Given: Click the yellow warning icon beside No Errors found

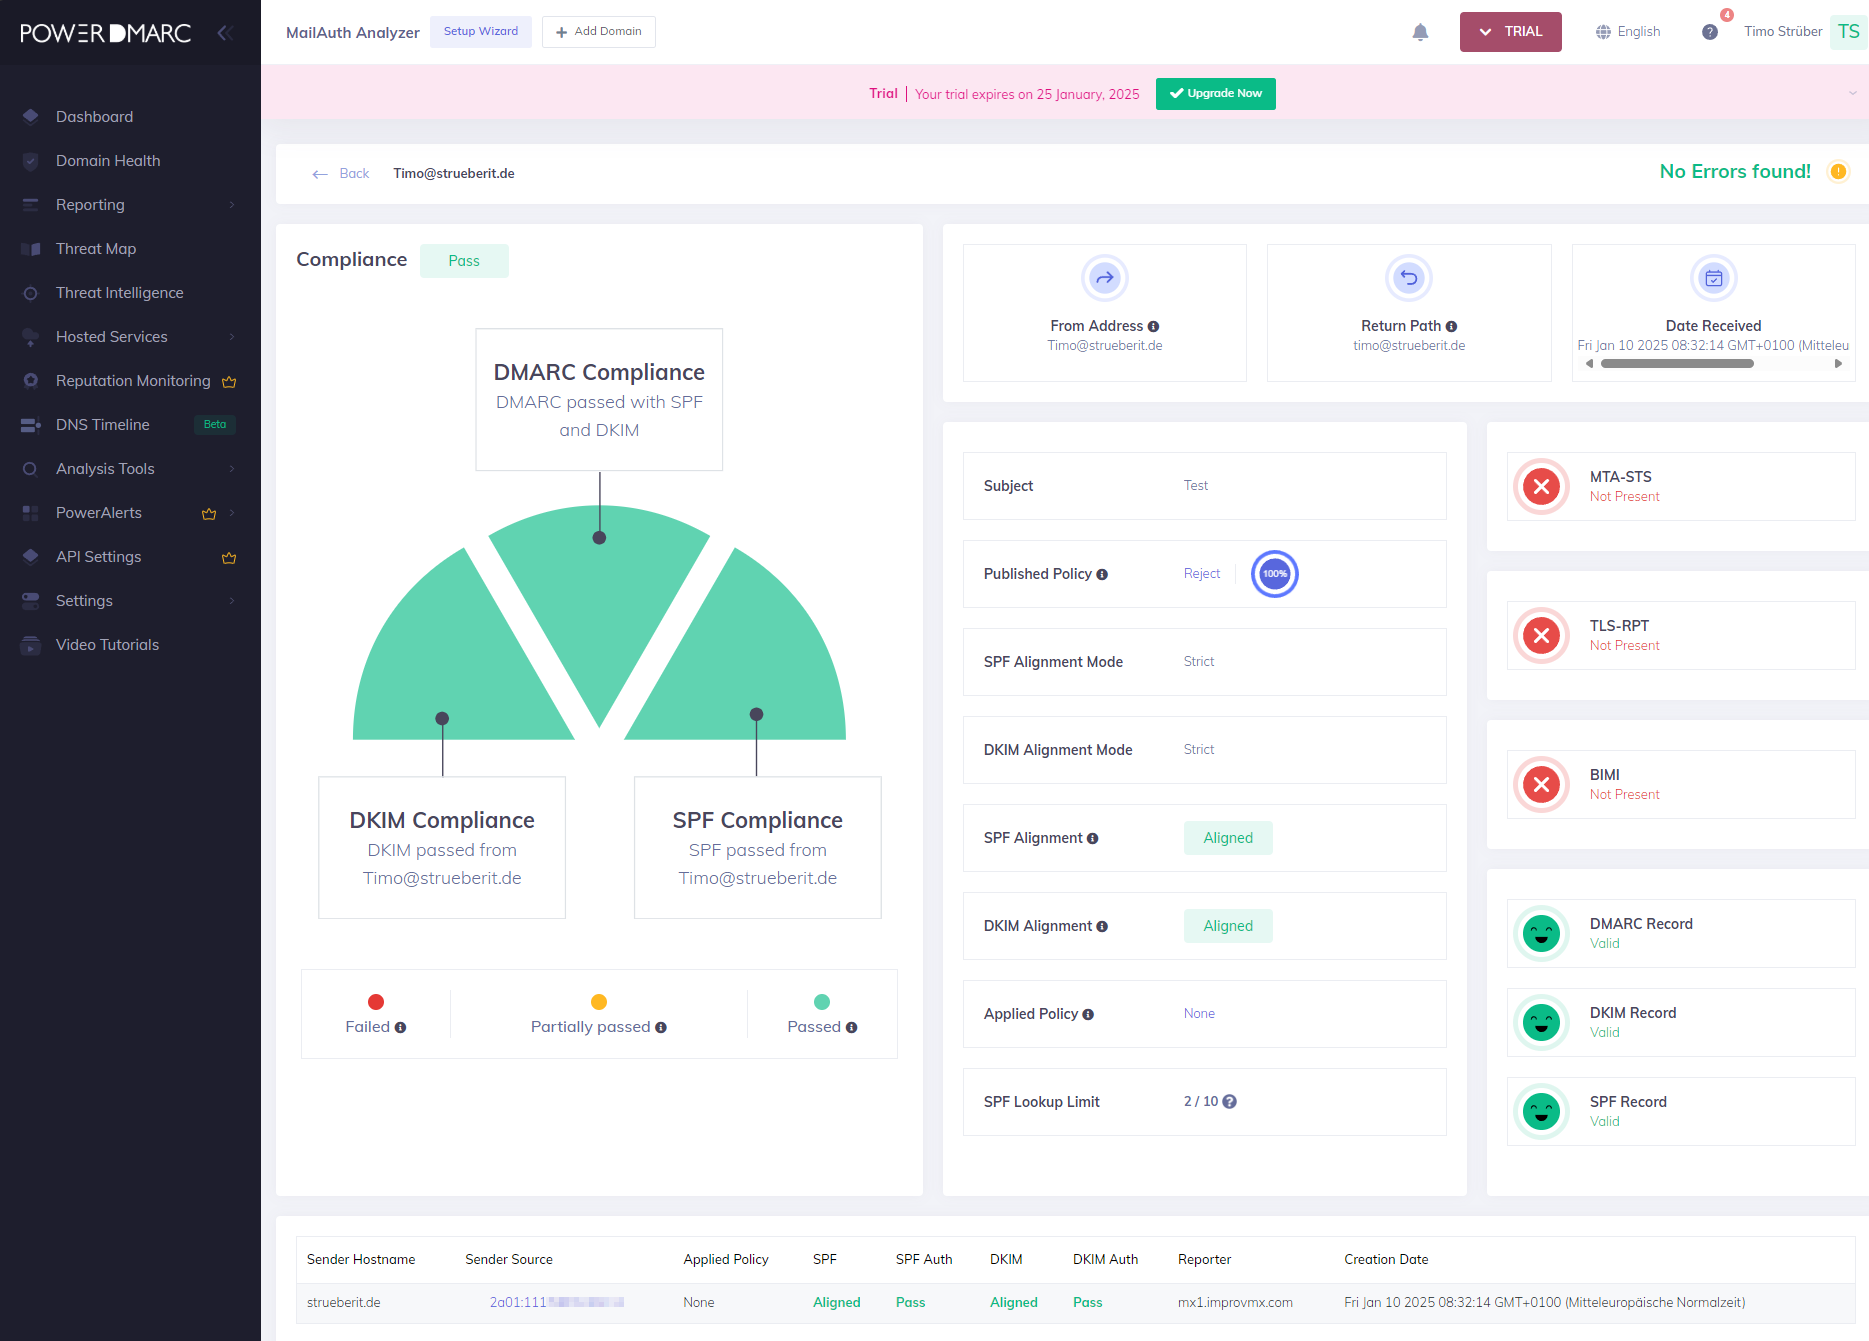Looking at the screenshot, I should 1838,172.
